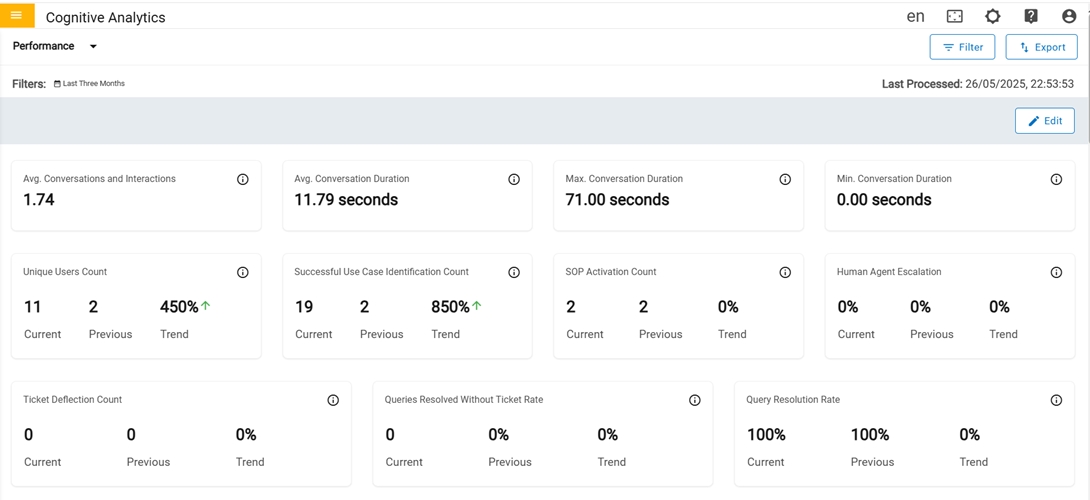Open the hamburger navigation menu
Image resolution: width=1090 pixels, height=500 pixels.
point(17,16)
